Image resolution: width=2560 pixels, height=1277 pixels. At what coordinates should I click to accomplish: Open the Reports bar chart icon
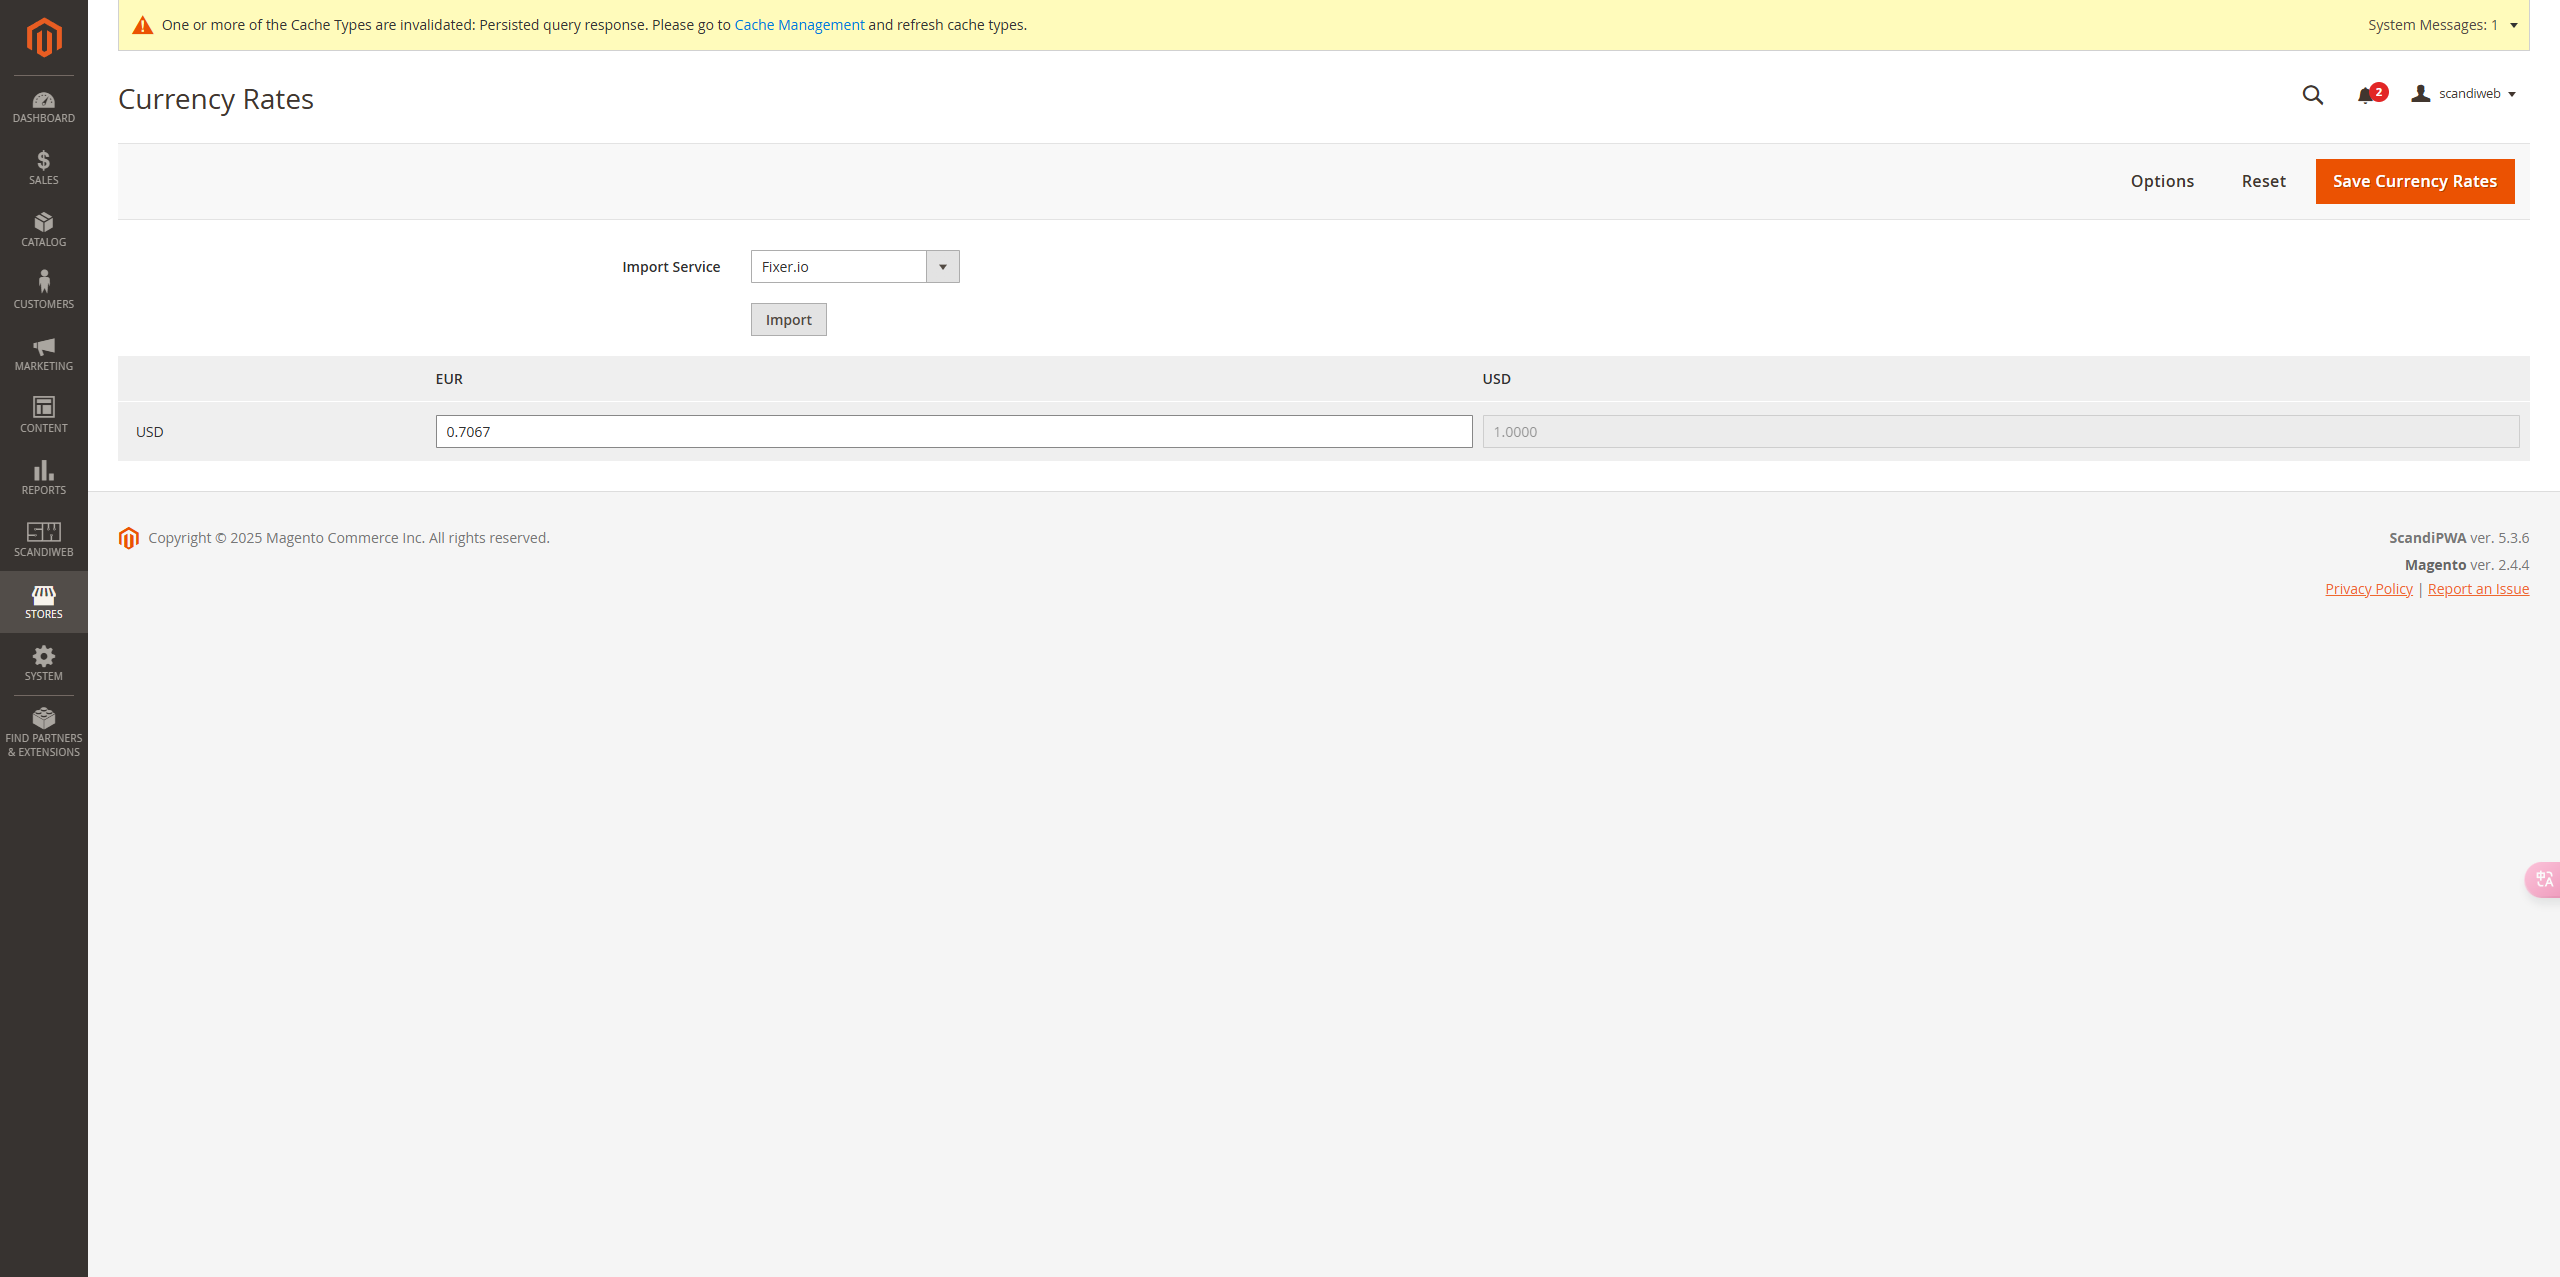tap(43, 477)
